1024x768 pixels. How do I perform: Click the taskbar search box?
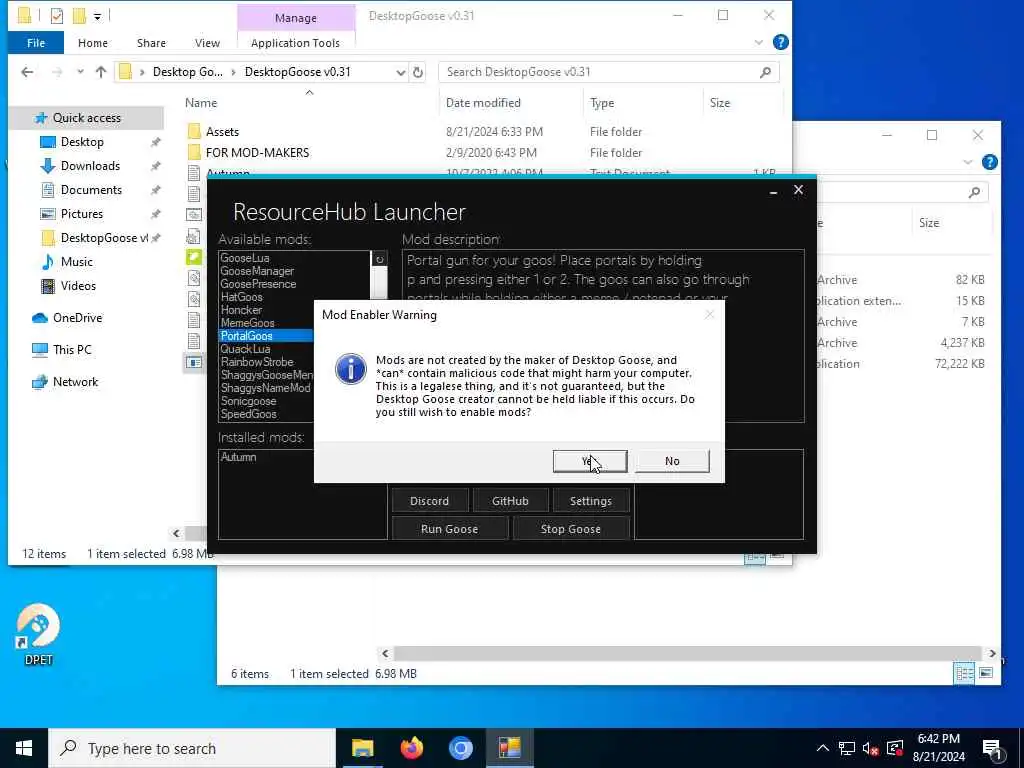tap(192, 748)
